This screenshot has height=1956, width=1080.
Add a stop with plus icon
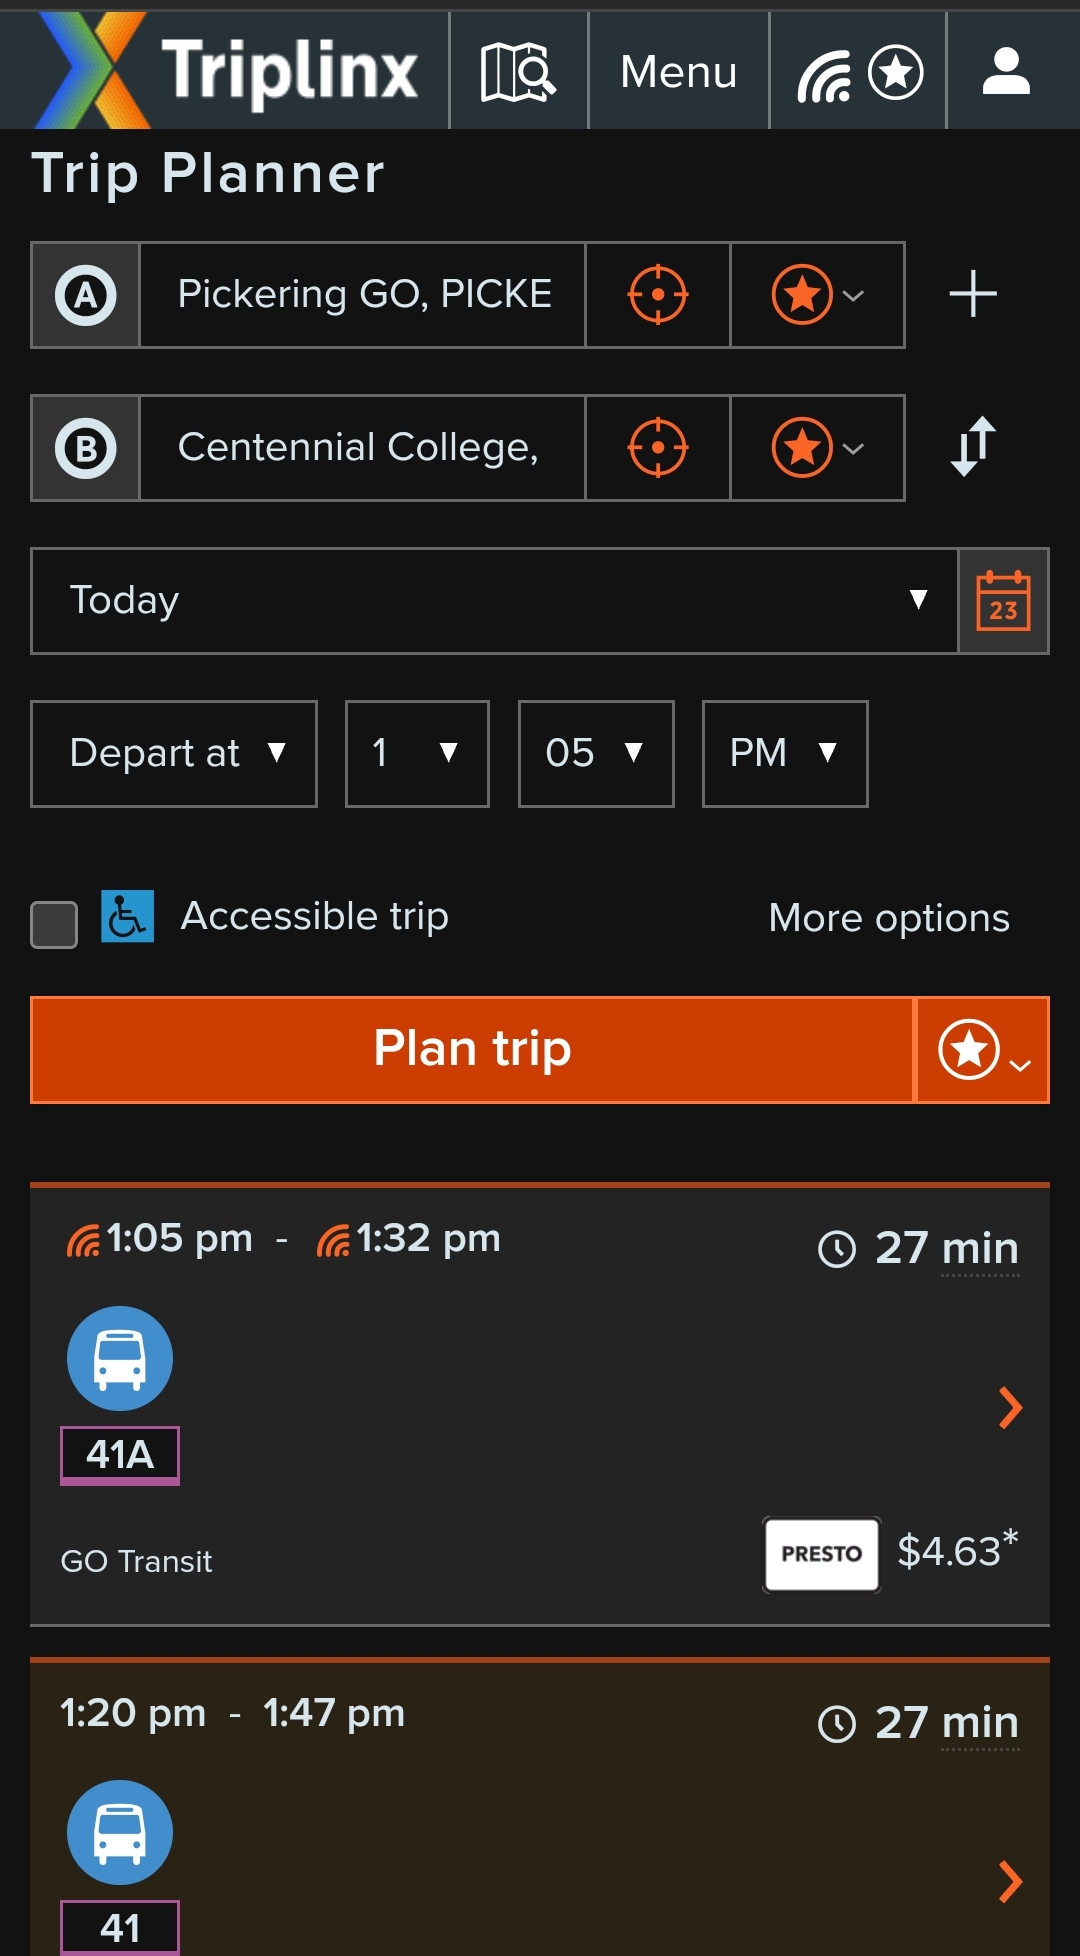972,295
